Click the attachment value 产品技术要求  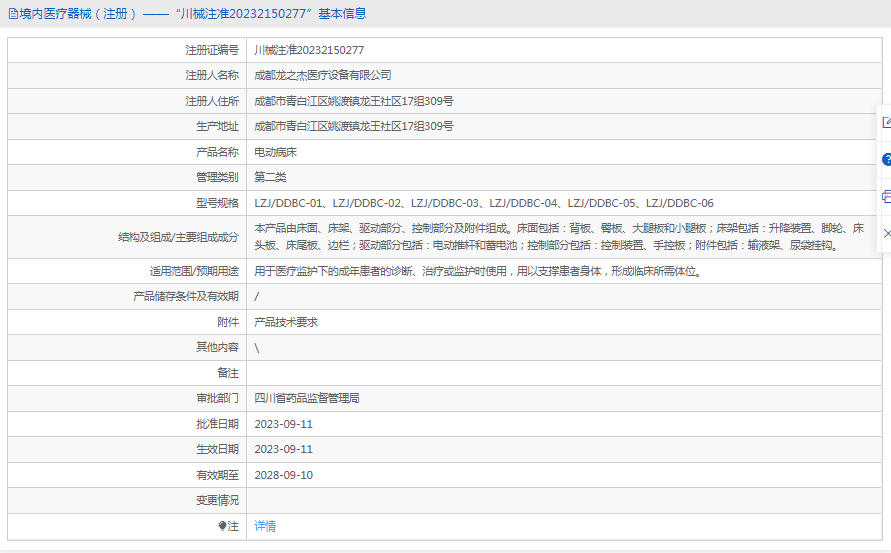pos(286,322)
